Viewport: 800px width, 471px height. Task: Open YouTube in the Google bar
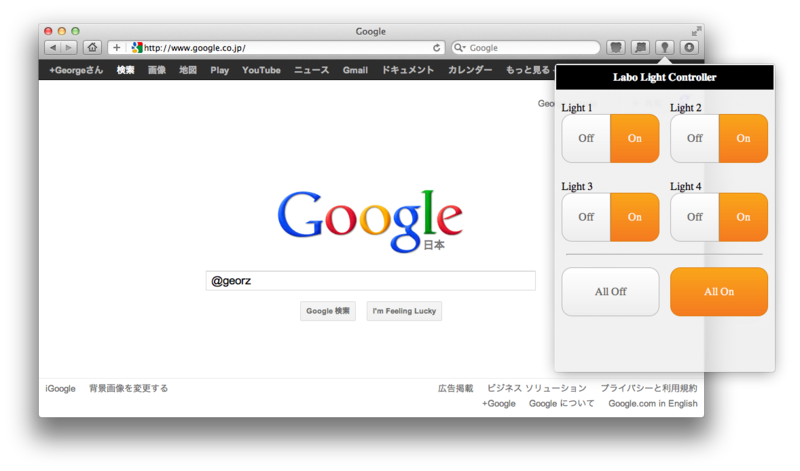coord(261,70)
